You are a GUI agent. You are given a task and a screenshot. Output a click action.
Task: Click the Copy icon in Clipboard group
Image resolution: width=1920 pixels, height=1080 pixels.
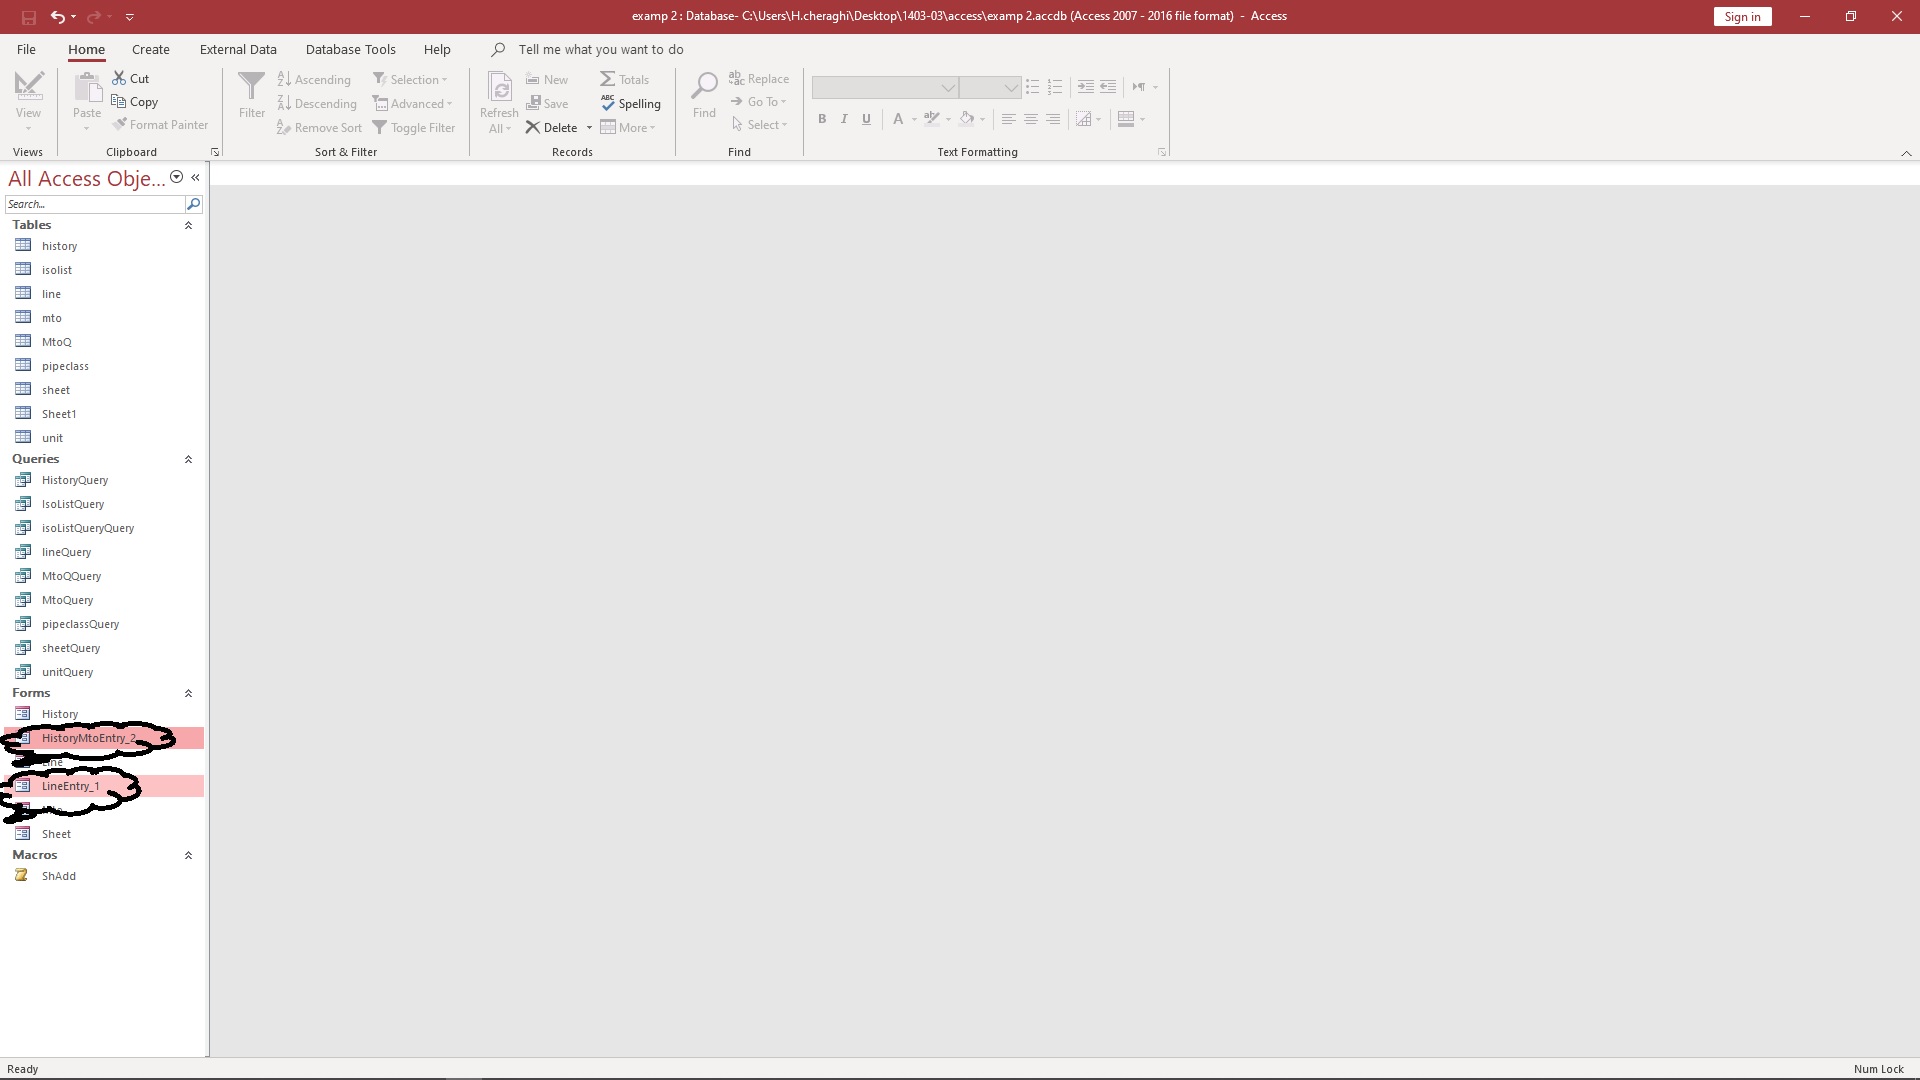pos(119,101)
